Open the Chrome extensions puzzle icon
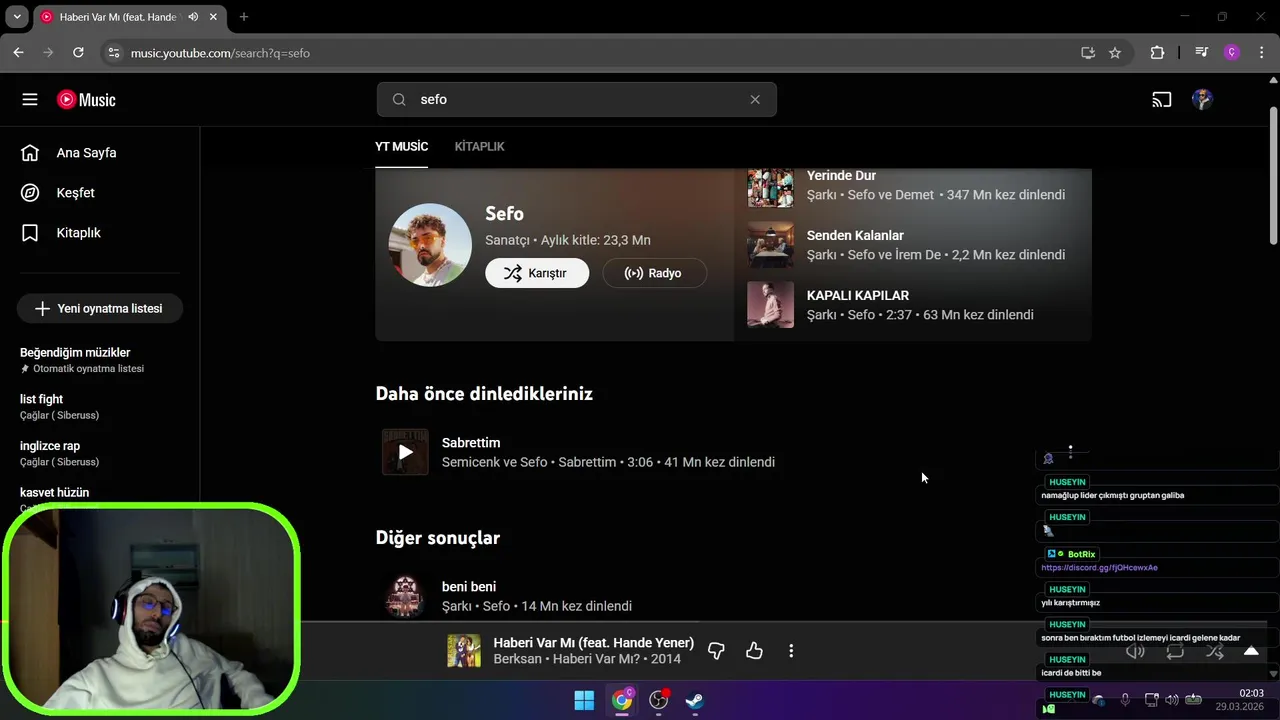 tap(1158, 53)
